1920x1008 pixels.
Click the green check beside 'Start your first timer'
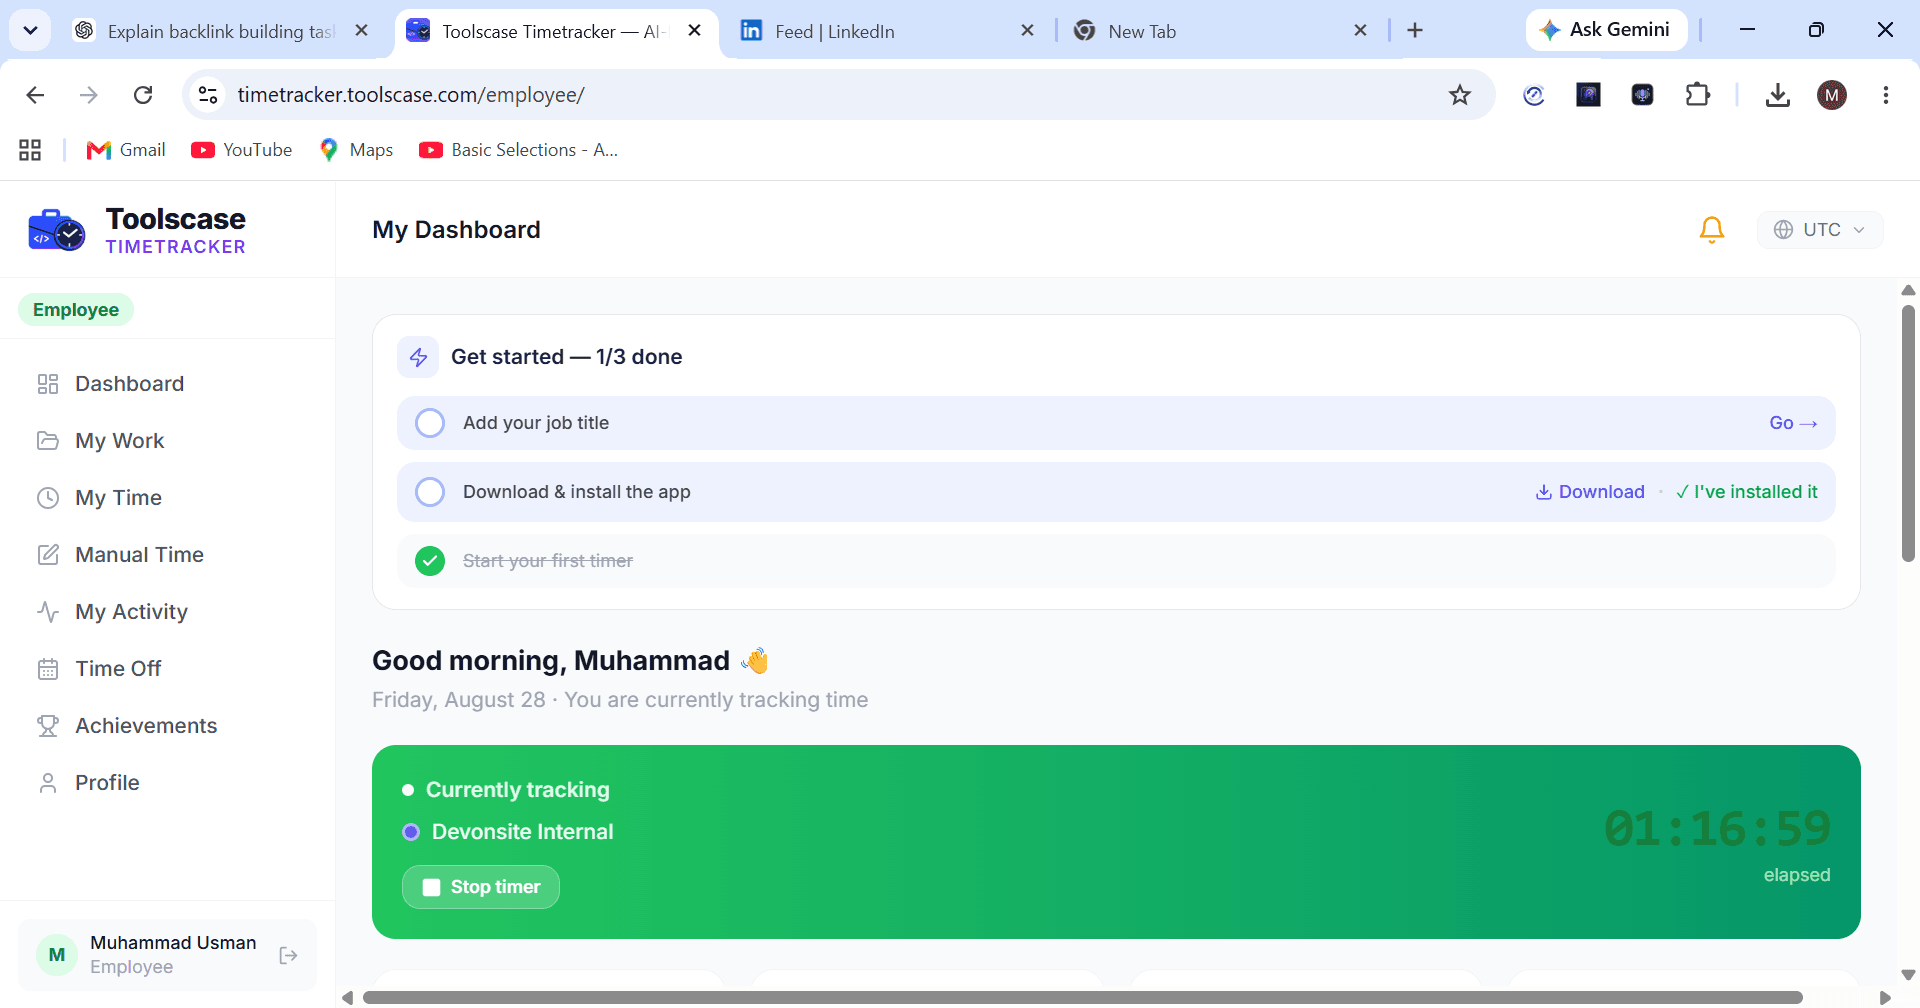pos(430,561)
